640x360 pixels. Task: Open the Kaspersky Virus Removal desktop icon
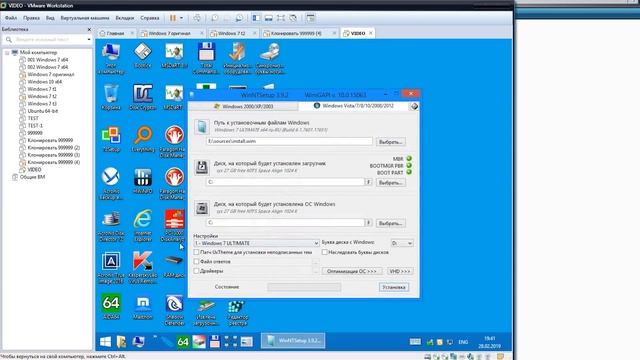[142, 267]
